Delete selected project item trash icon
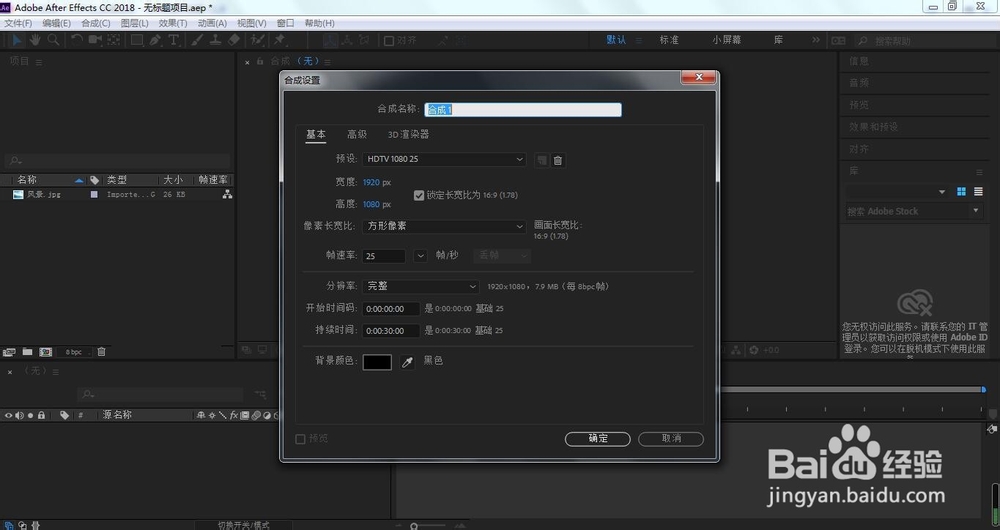This screenshot has height=530, width=1000. click(x=101, y=351)
